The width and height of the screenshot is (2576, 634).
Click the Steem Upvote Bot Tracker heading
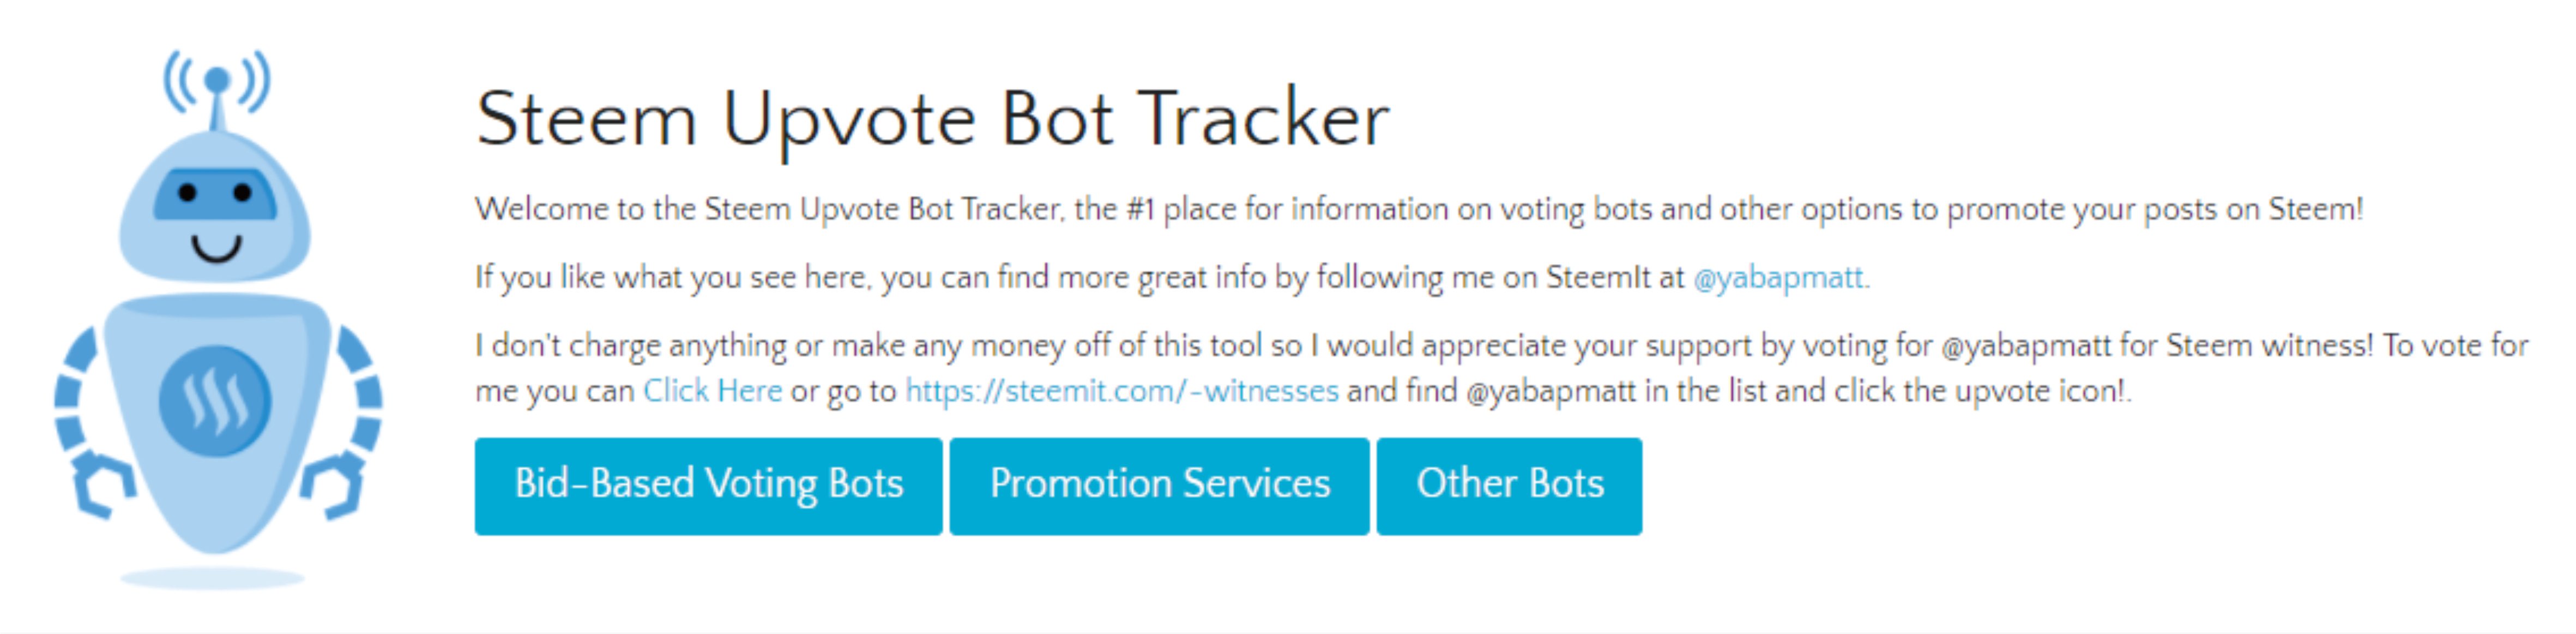[x=932, y=119]
